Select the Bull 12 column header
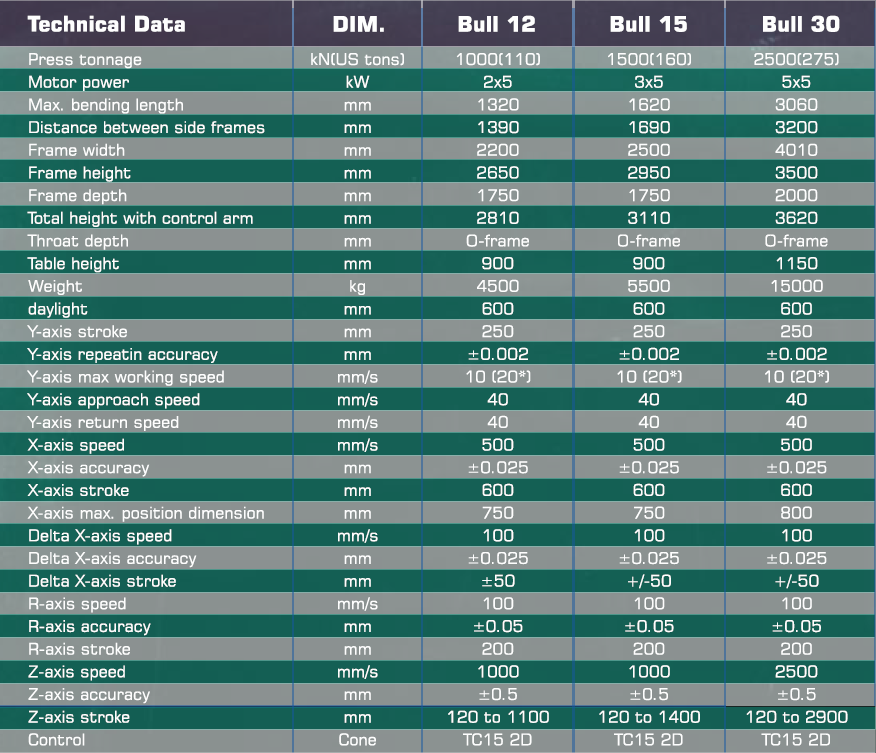876x753 pixels. 497,23
